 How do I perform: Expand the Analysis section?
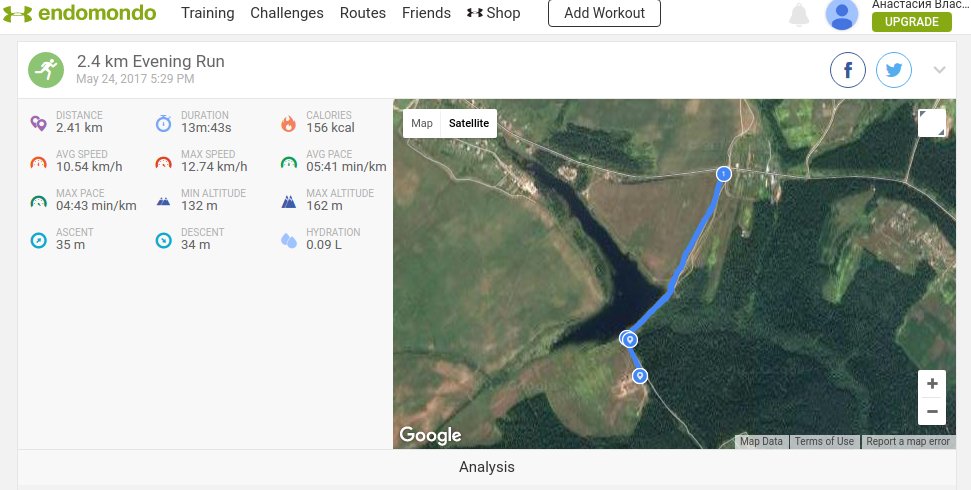[486, 467]
